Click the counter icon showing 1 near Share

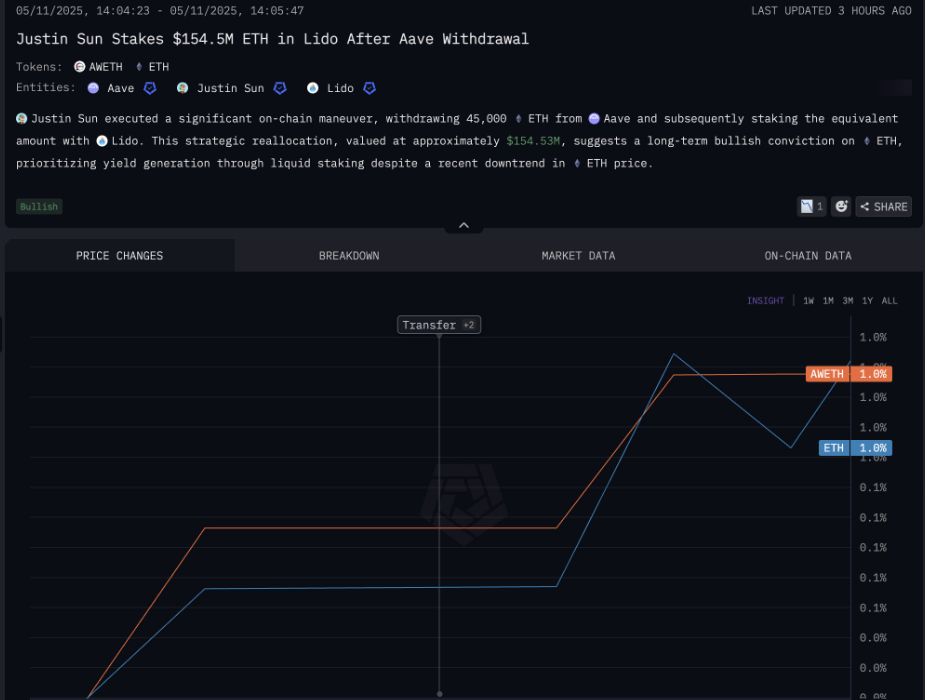[x=811, y=206]
